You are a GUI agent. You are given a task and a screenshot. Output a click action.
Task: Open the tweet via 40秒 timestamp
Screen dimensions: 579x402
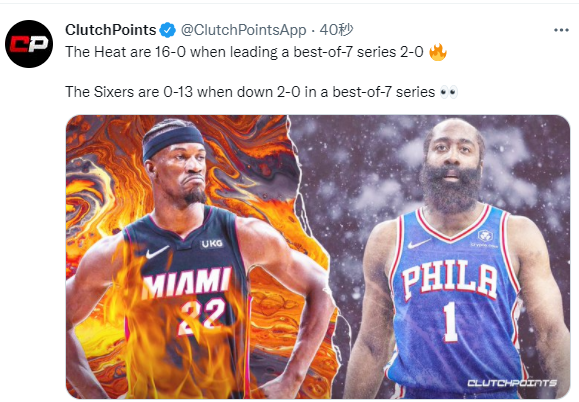point(336,30)
